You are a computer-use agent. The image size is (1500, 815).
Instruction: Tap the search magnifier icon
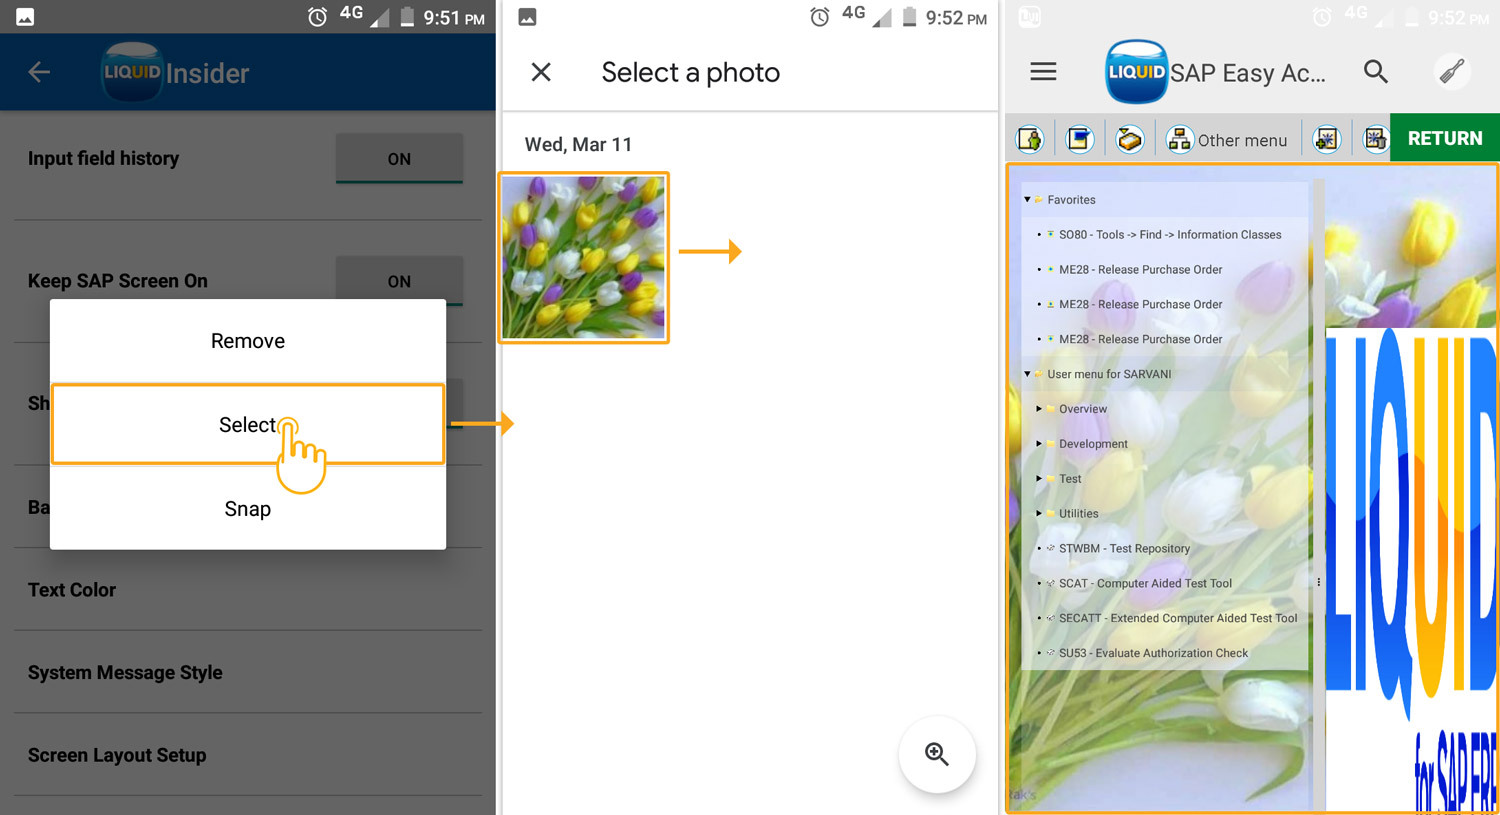pyautogui.click(x=1375, y=72)
